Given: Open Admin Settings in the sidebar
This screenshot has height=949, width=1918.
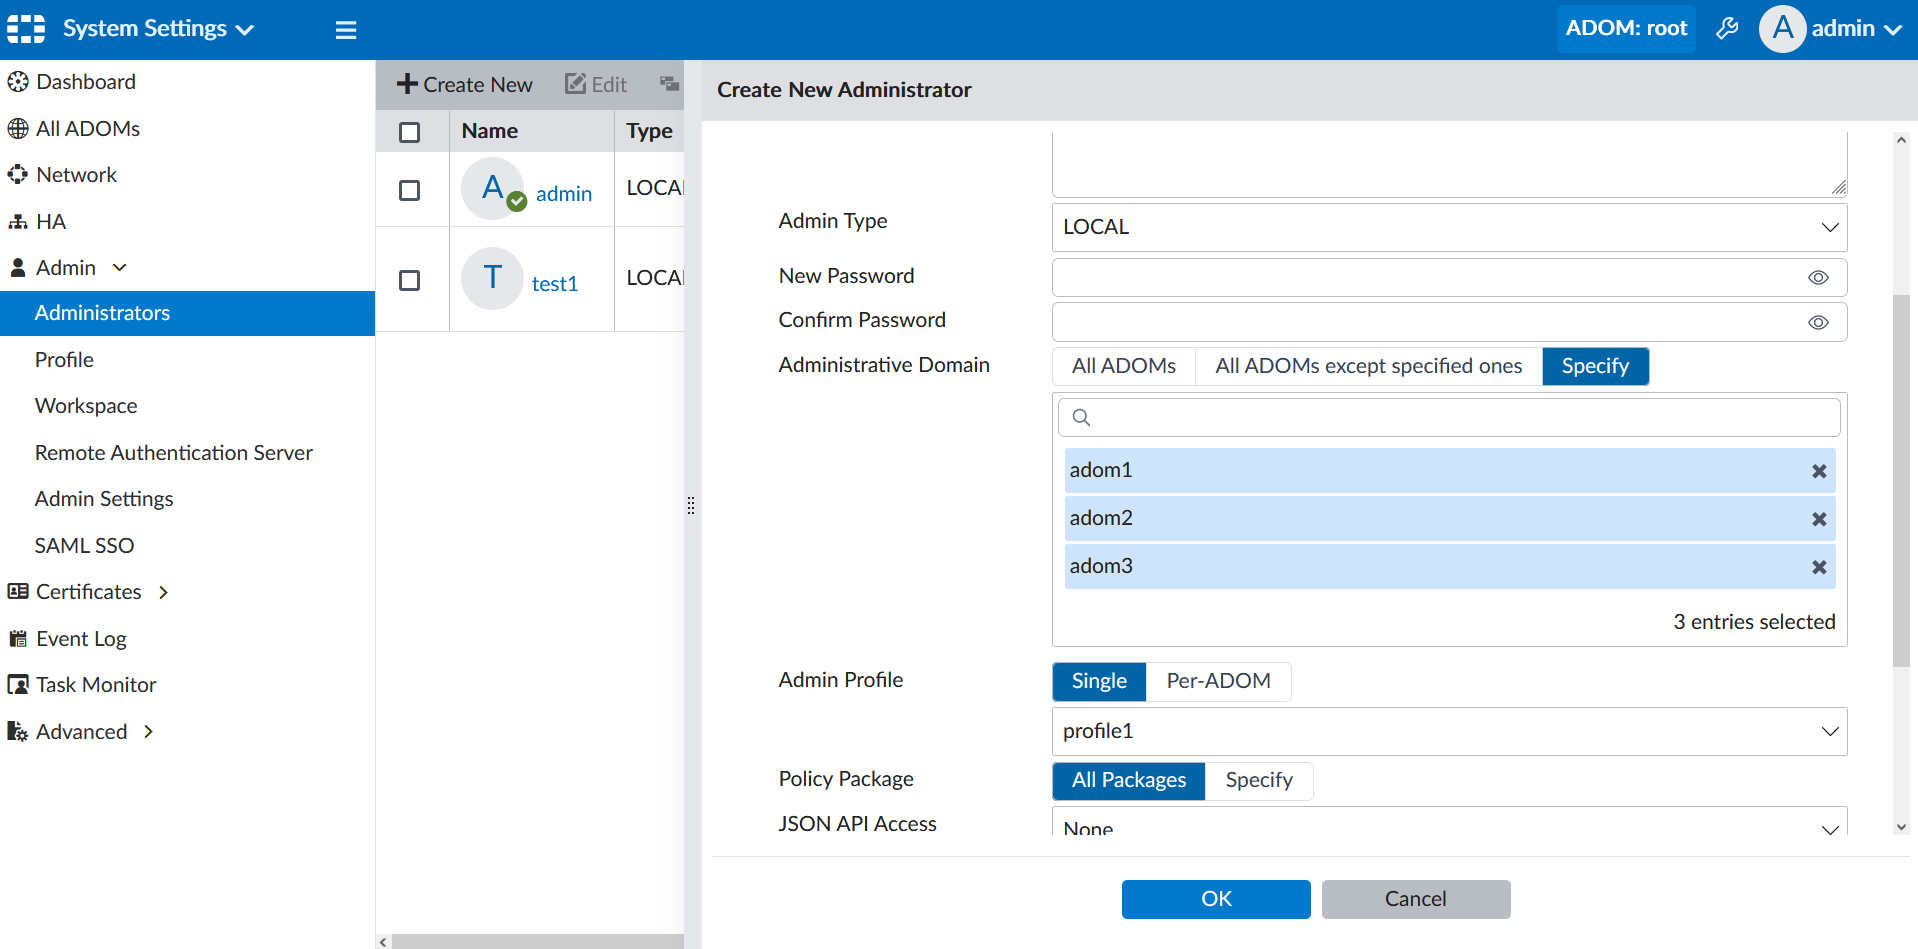Looking at the screenshot, I should point(104,499).
